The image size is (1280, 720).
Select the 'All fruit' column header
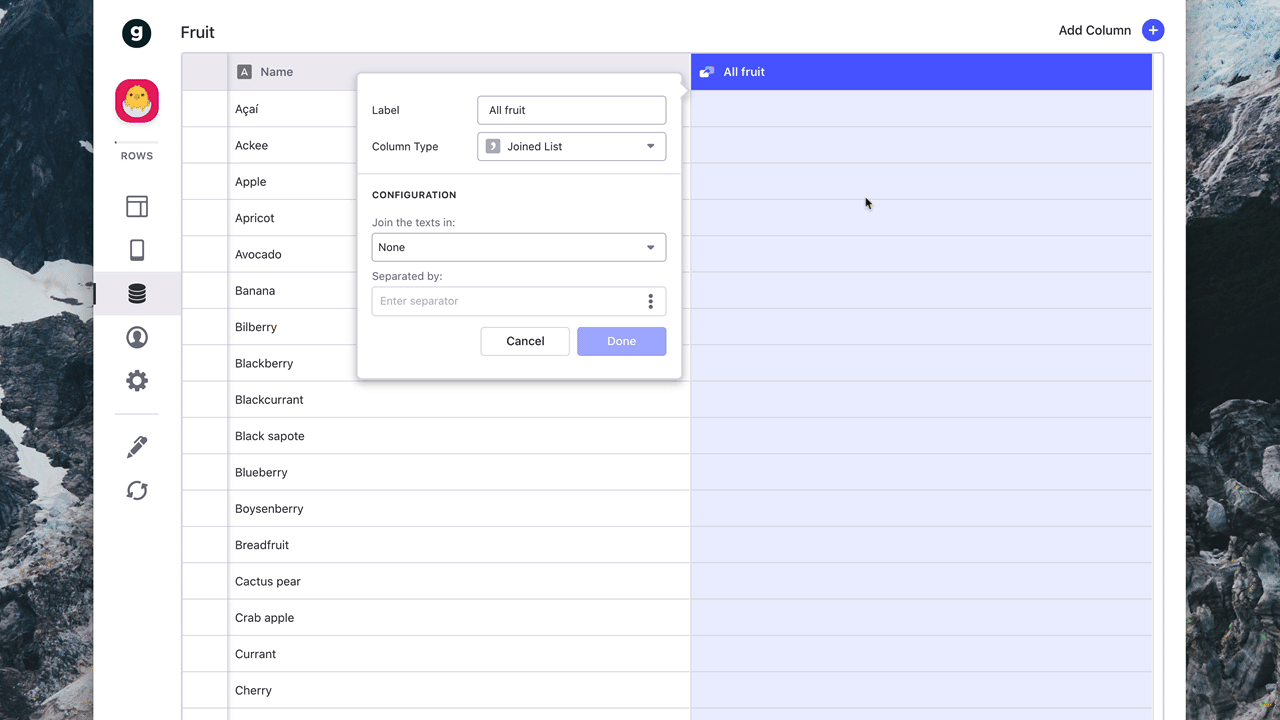click(920, 72)
